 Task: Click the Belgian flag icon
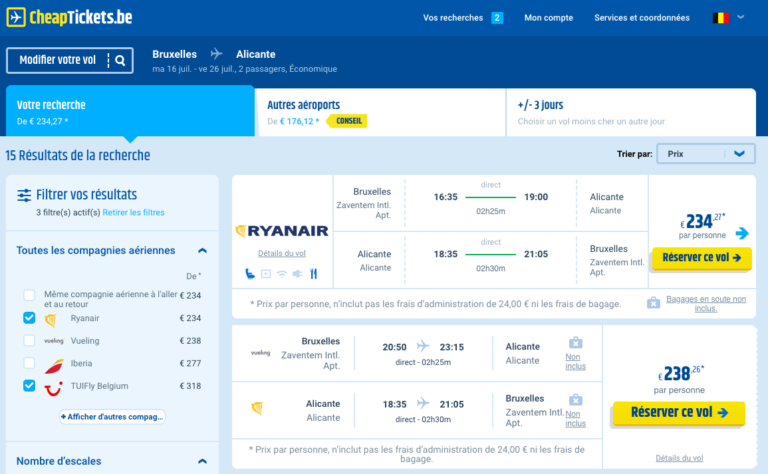coord(720,18)
